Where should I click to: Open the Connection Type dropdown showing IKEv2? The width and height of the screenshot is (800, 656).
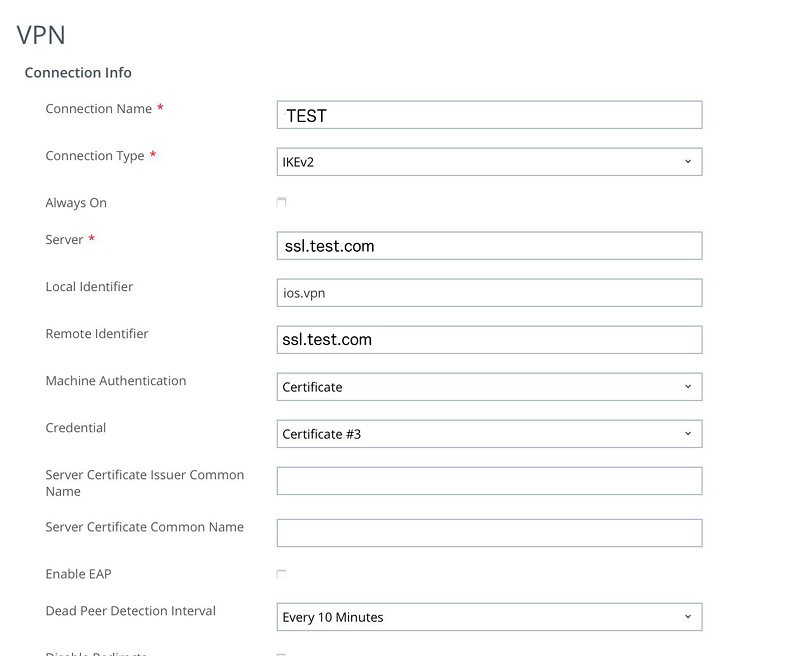(489, 162)
